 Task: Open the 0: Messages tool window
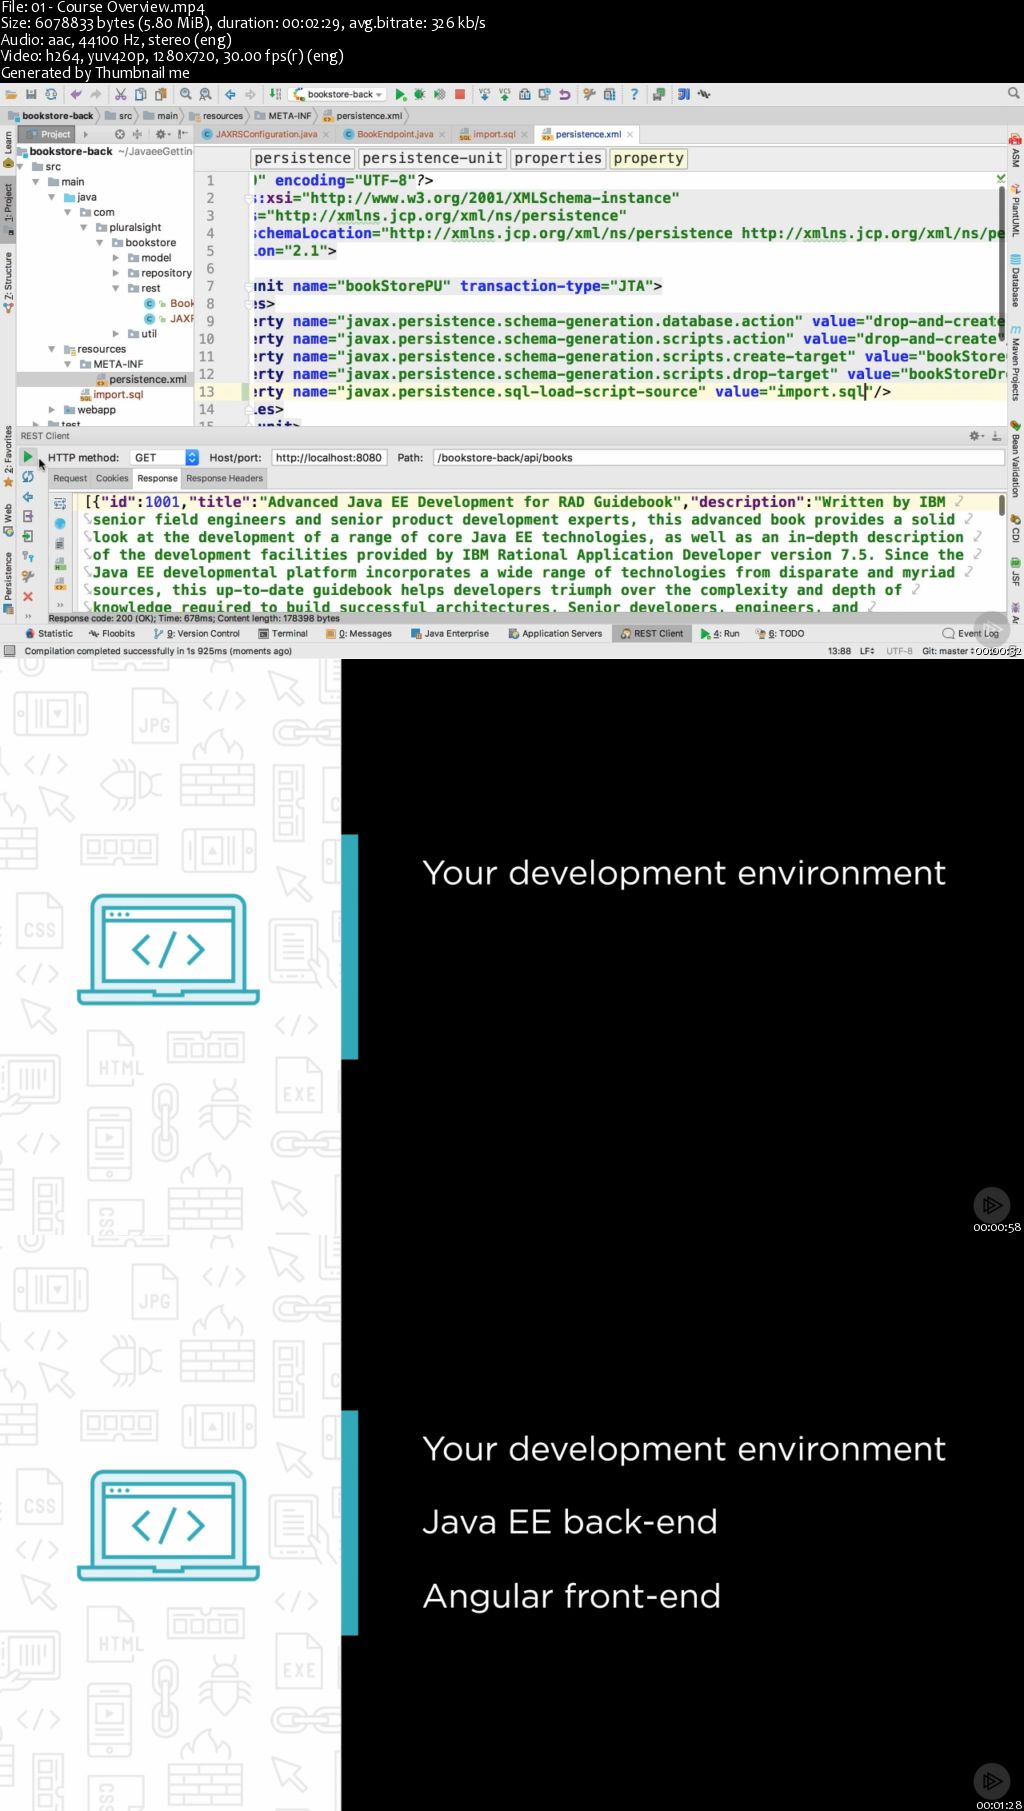[359, 633]
